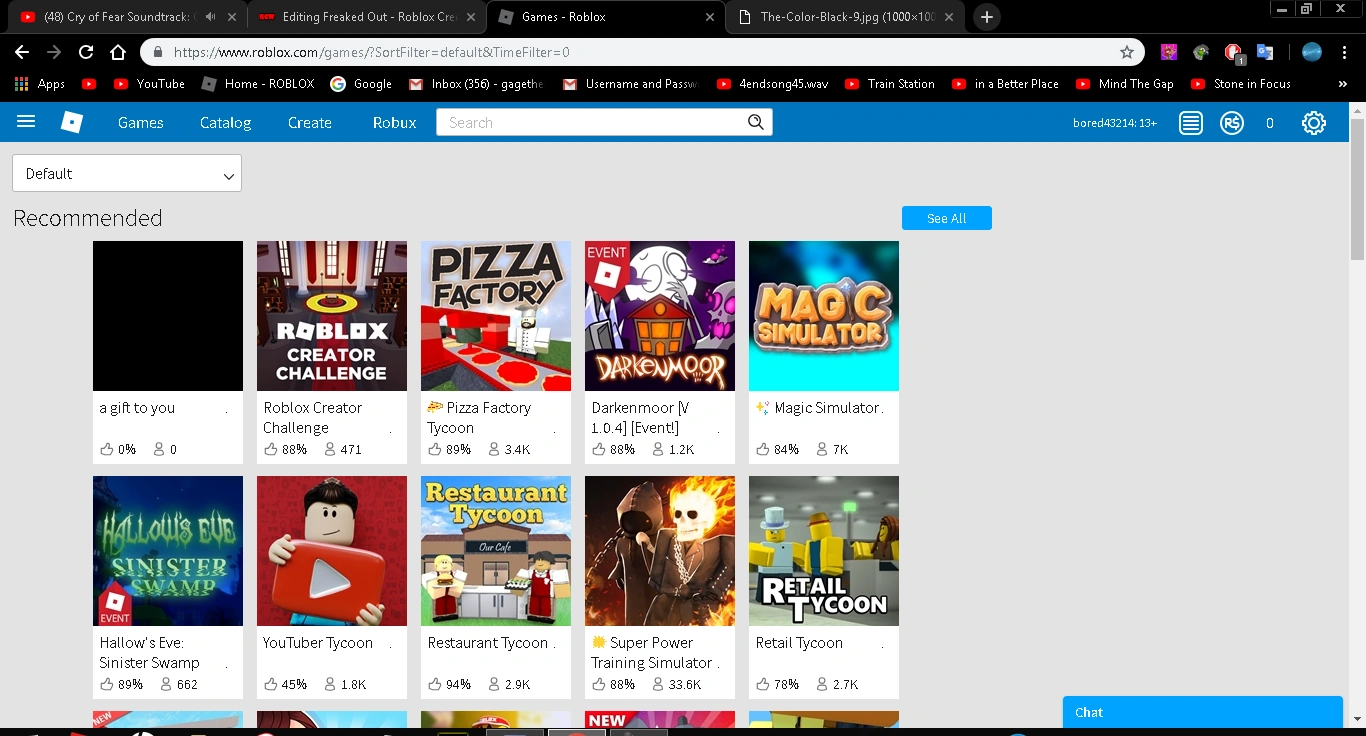Open the Chat panel bar
The image size is (1366, 736).
1203,712
